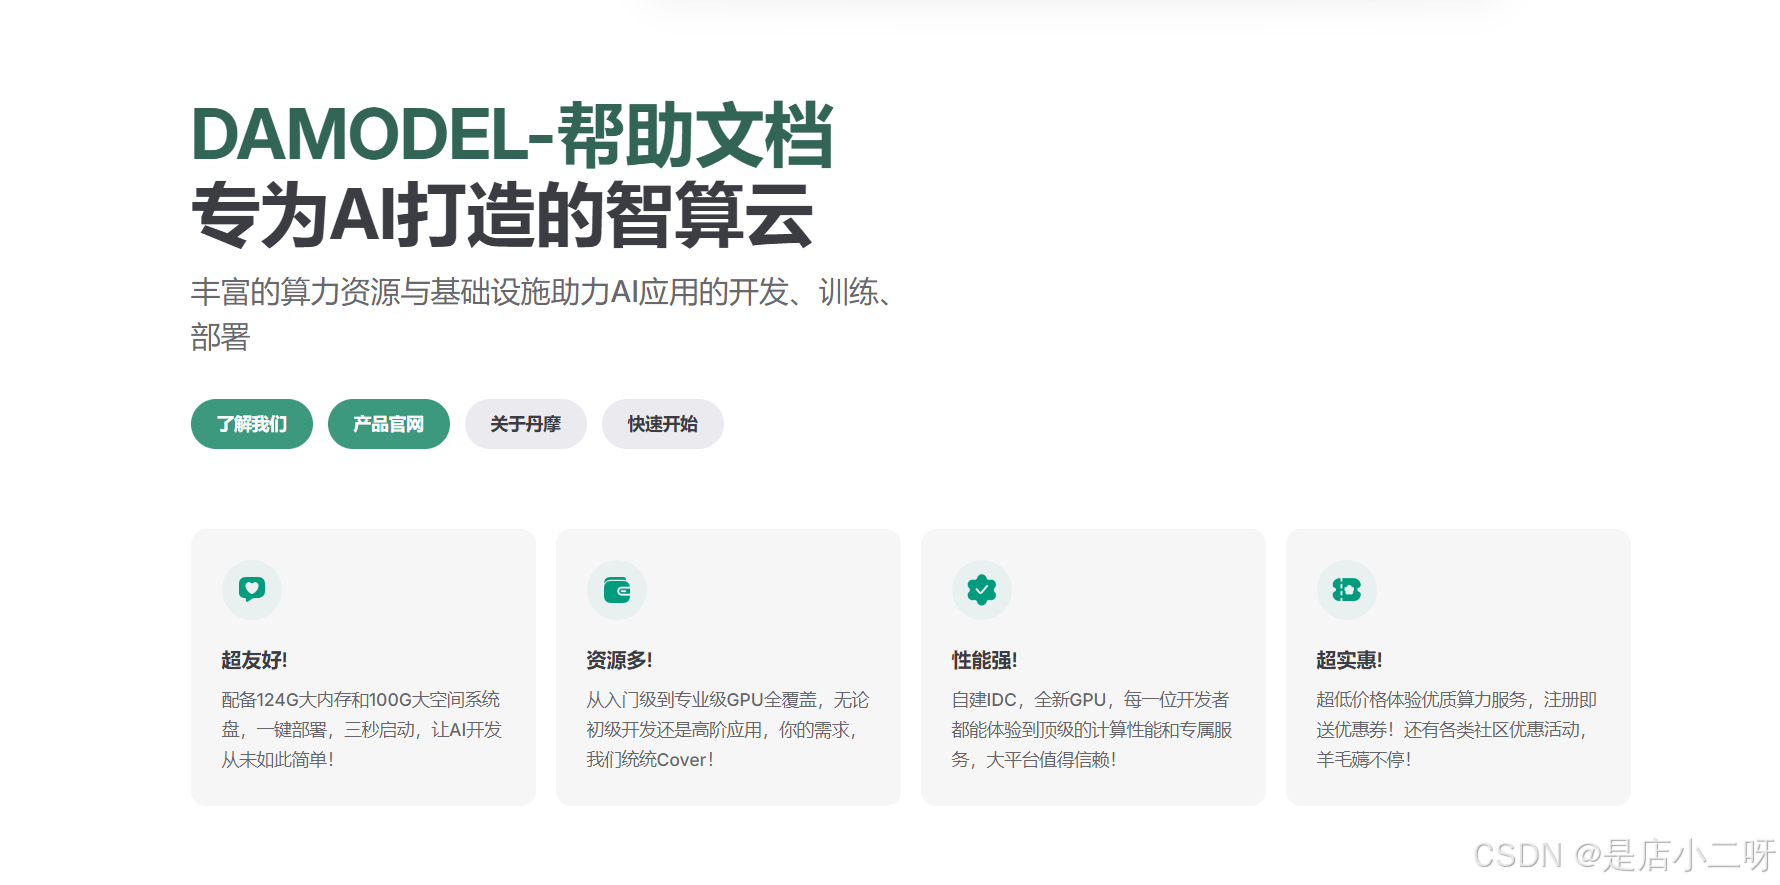Click the heart chat icon above 超友好
The width and height of the screenshot is (1780, 885).
[x=252, y=590]
